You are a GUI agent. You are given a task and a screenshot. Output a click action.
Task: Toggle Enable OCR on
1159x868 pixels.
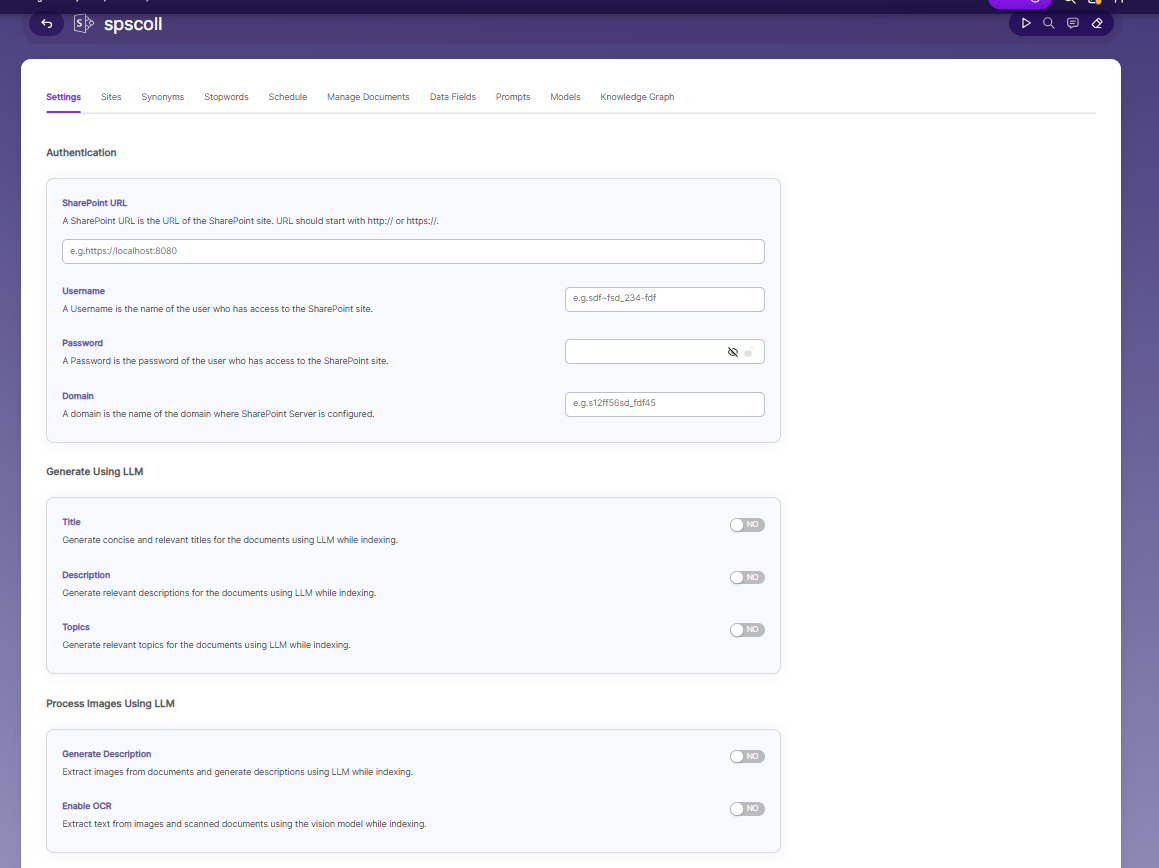pos(747,809)
